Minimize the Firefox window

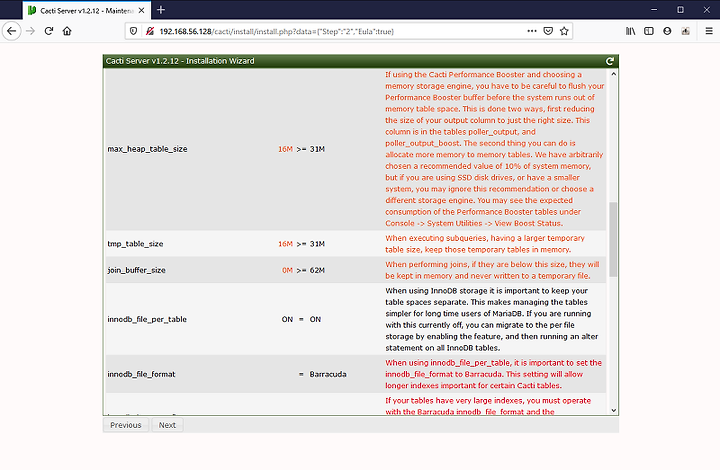(654, 10)
